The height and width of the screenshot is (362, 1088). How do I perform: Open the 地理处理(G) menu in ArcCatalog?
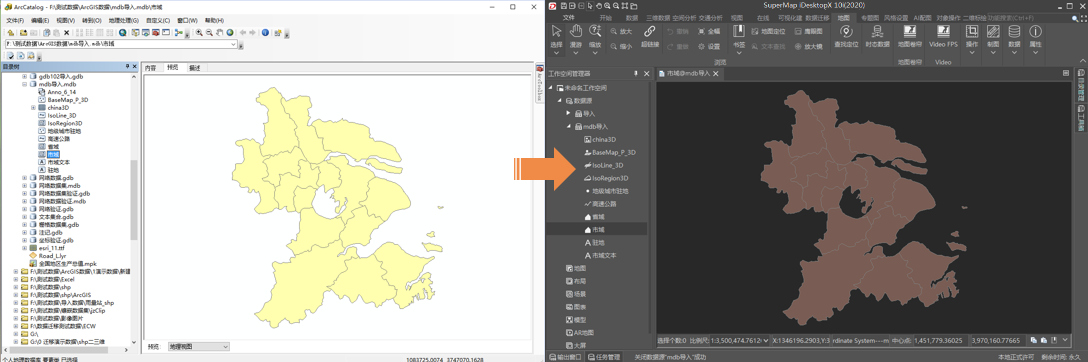click(x=124, y=21)
